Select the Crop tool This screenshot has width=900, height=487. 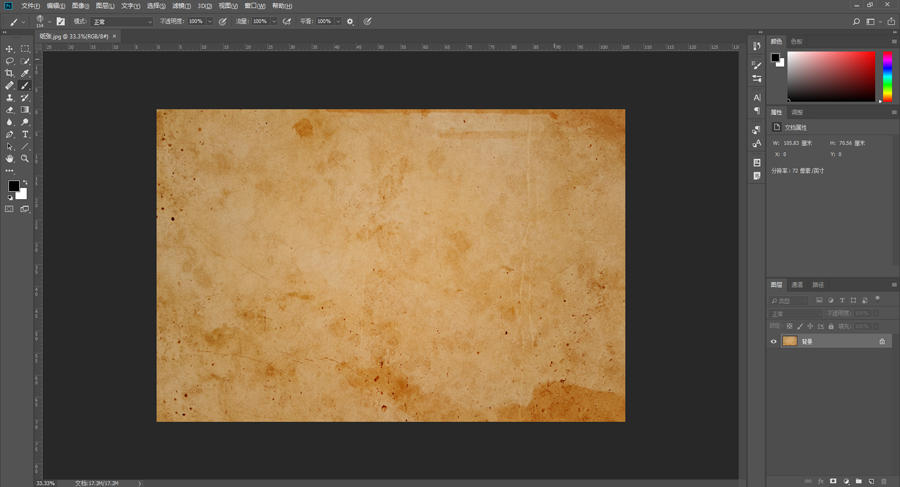click(10, 73)
